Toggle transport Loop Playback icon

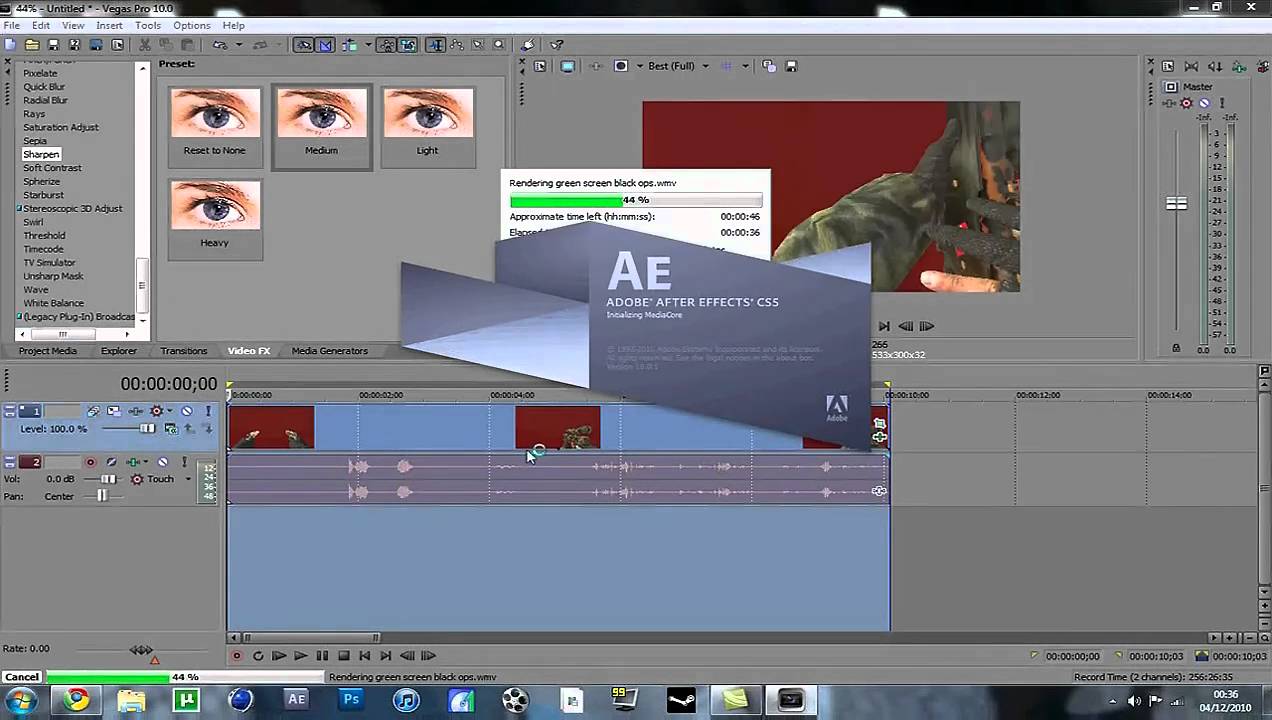(x=258, y=656)
